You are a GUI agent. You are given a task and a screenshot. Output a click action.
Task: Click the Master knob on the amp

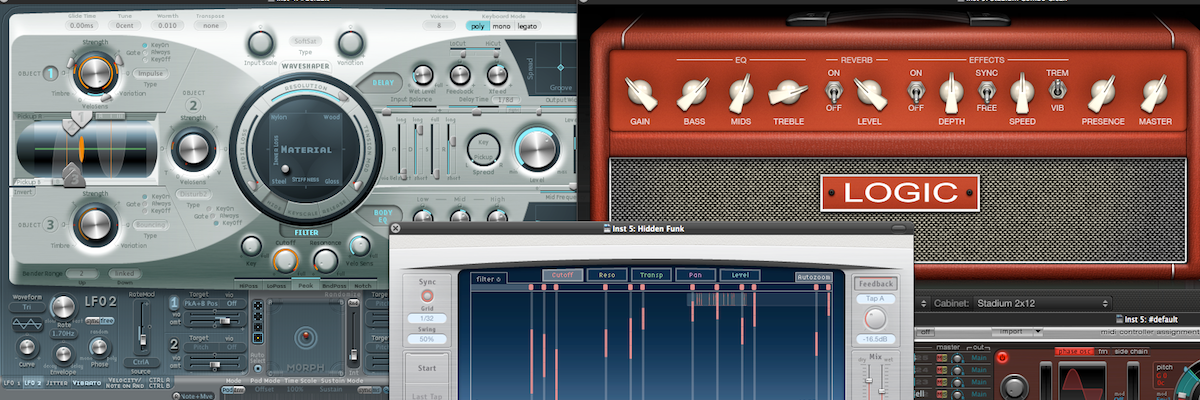1155,94
